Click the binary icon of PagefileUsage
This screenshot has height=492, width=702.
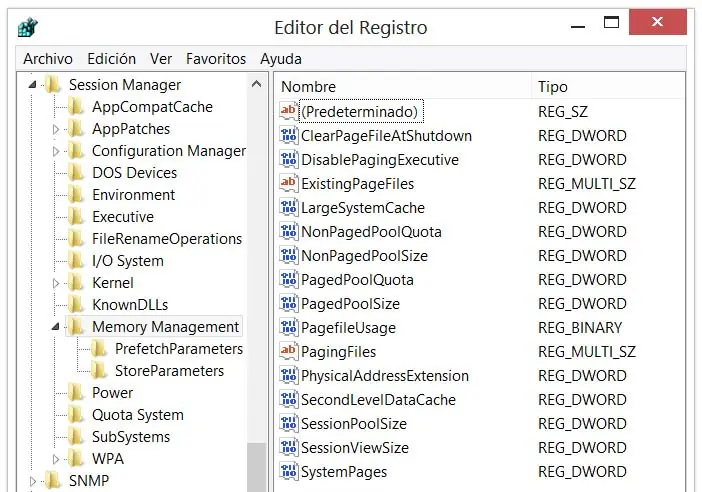[x=289, y=327]
